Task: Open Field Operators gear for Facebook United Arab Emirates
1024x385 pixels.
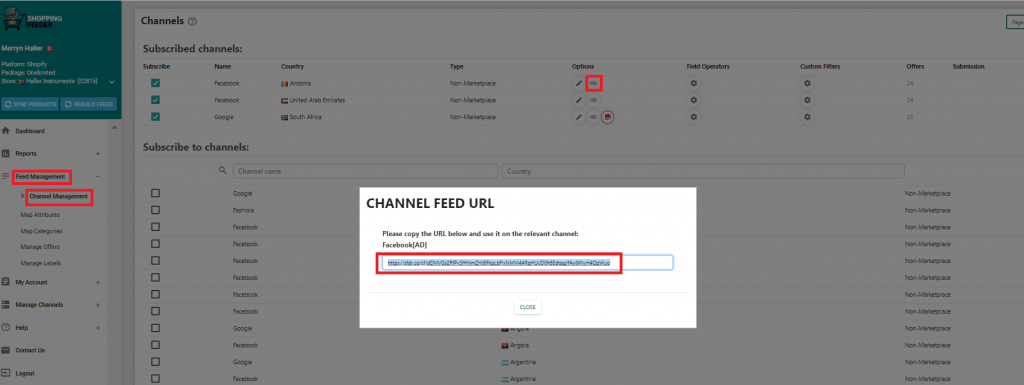Action: click(694, 100)
